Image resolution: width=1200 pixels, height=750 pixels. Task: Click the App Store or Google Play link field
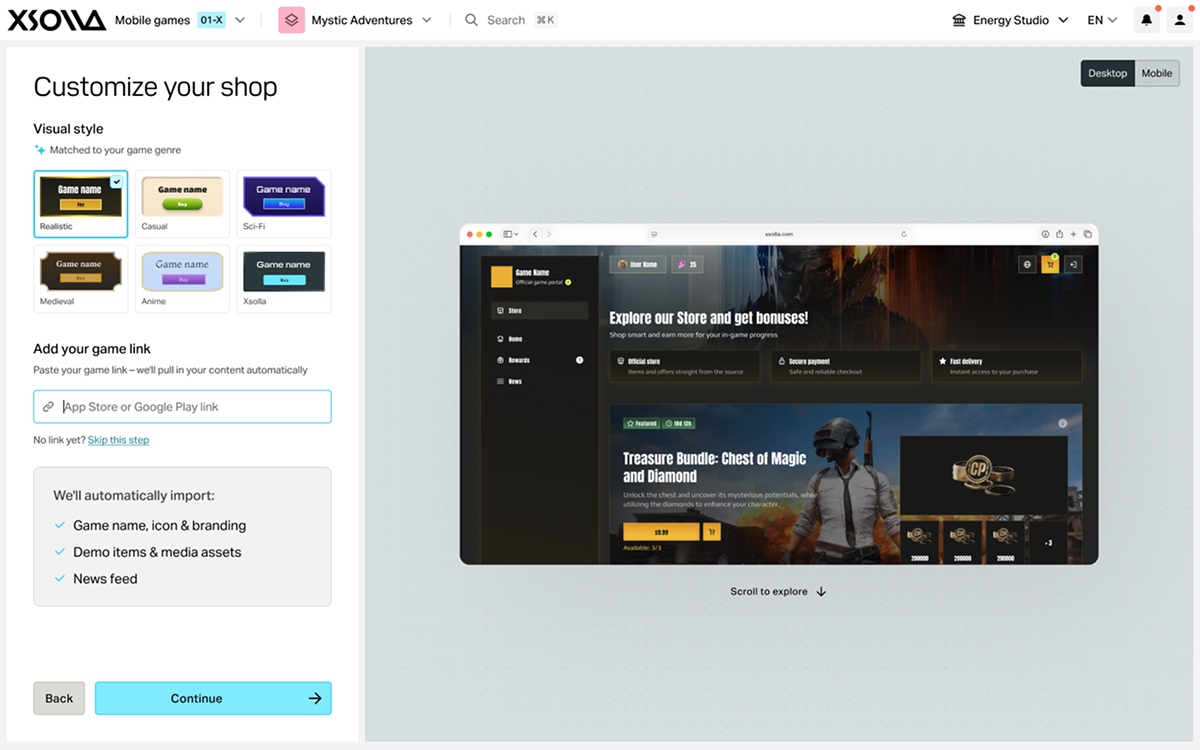(182, 407)
